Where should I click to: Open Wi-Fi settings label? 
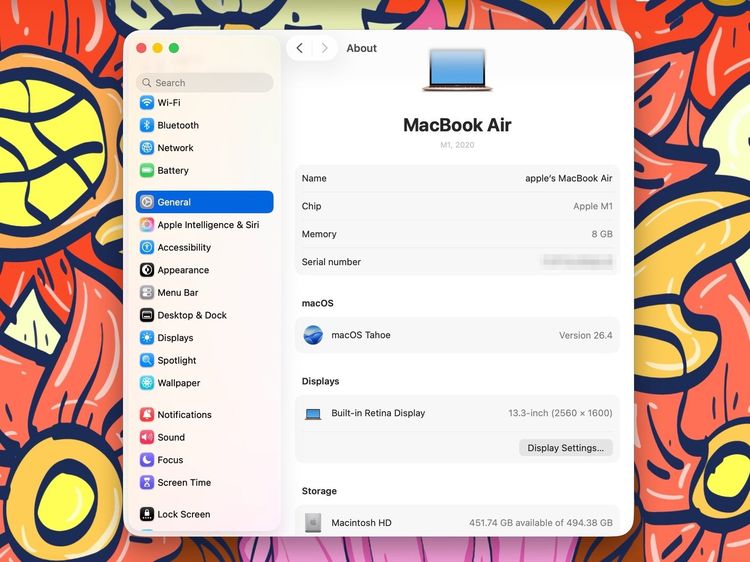(169, 102)
